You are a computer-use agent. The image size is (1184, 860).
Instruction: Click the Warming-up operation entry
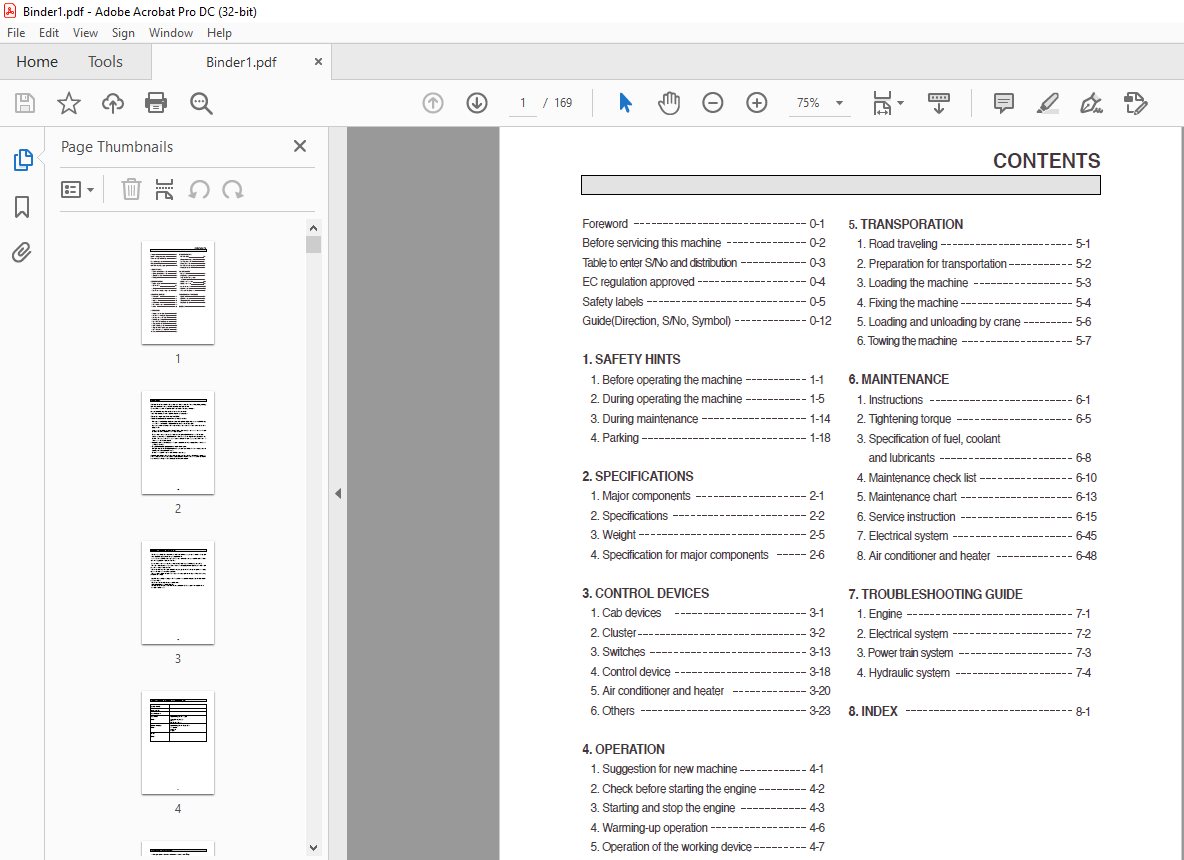[708, 828]
